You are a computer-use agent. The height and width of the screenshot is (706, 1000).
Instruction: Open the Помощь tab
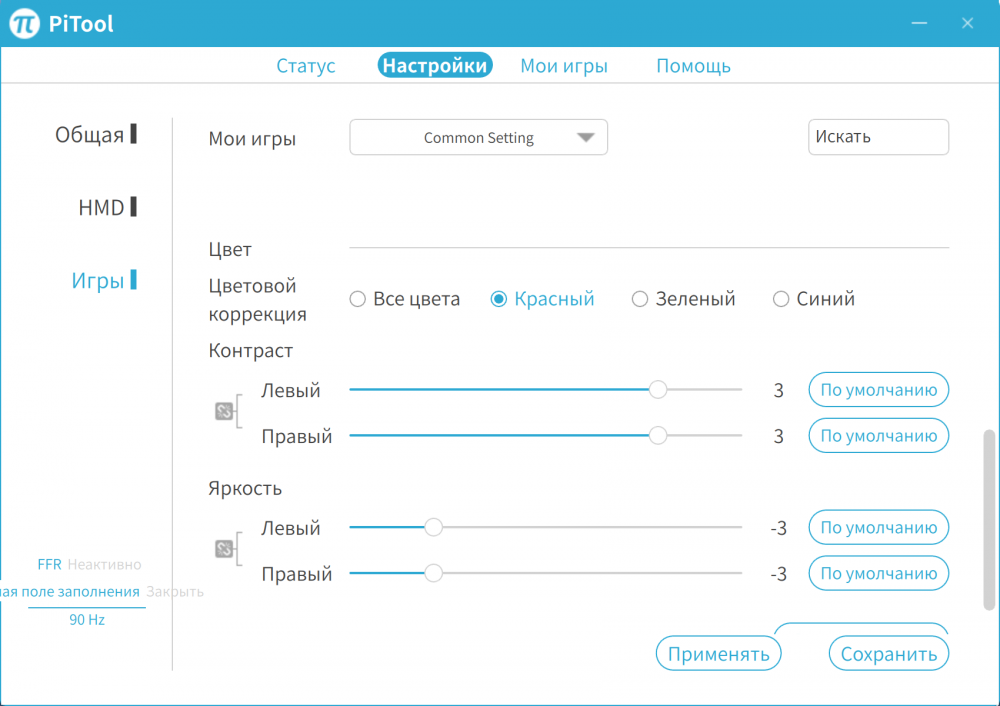click(694, 65)
